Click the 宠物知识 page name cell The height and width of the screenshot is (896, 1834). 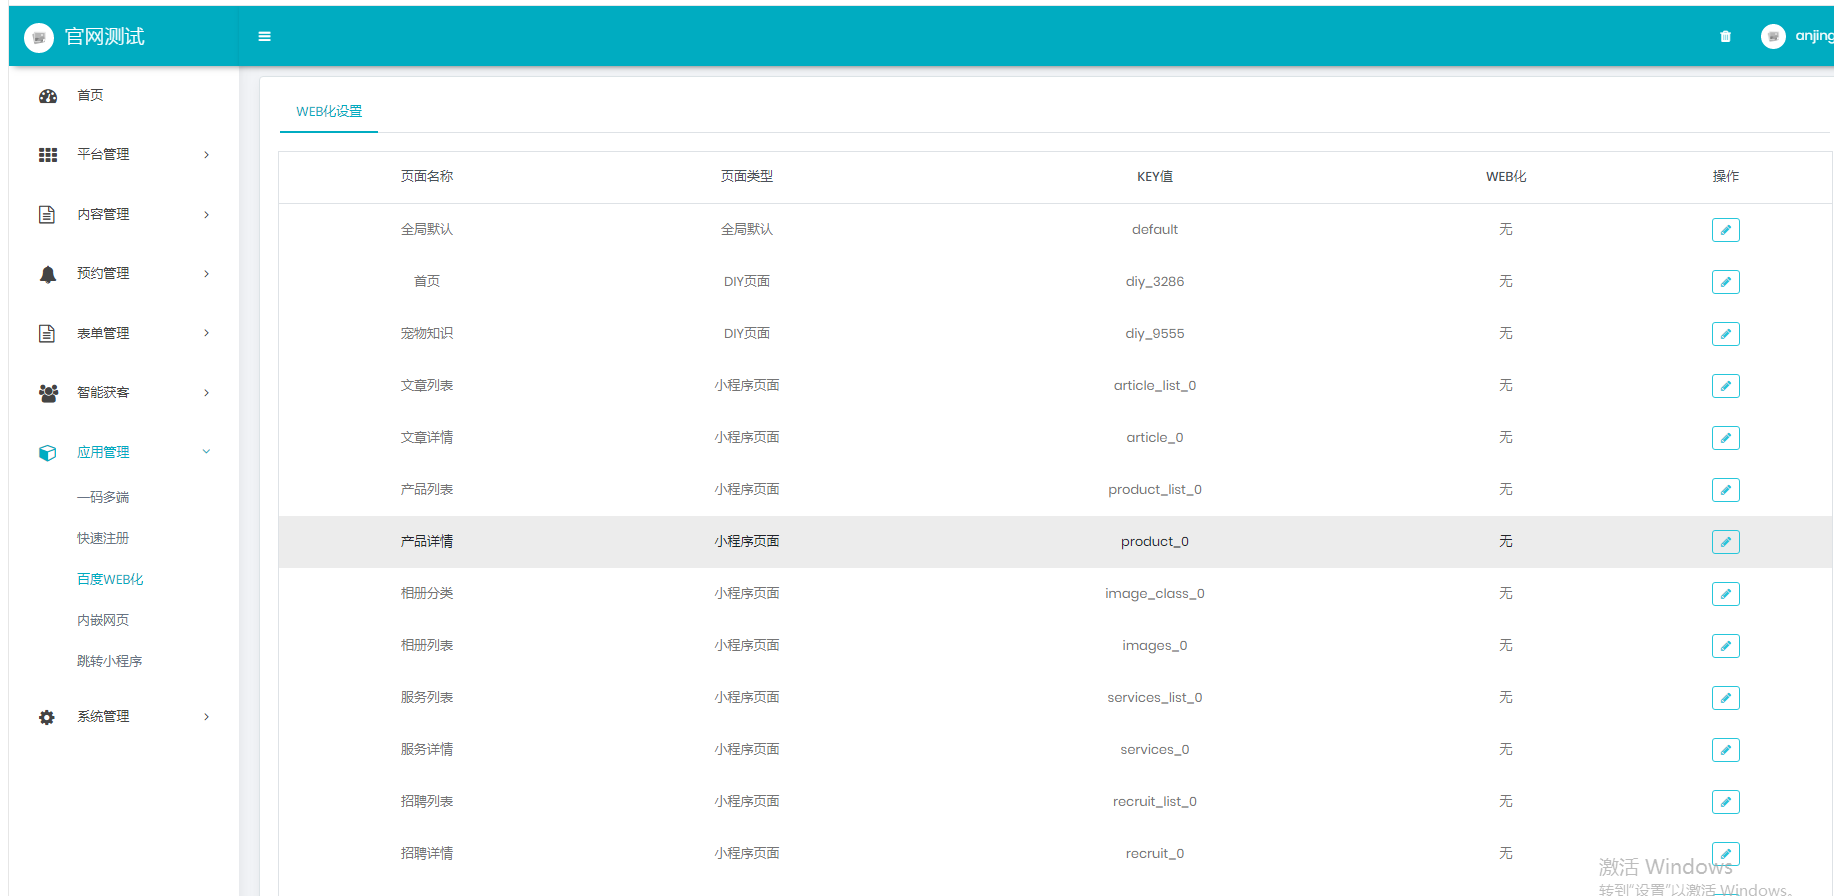point(427,334)
